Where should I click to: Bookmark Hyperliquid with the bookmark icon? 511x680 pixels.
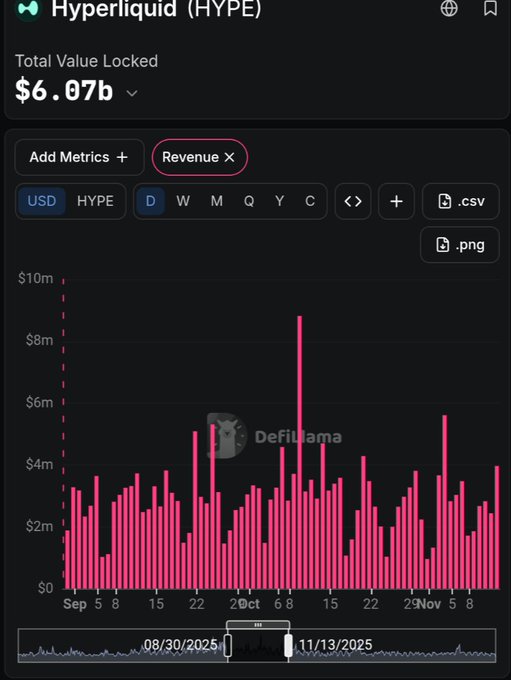pyautogui.click(x=491, y=8)
